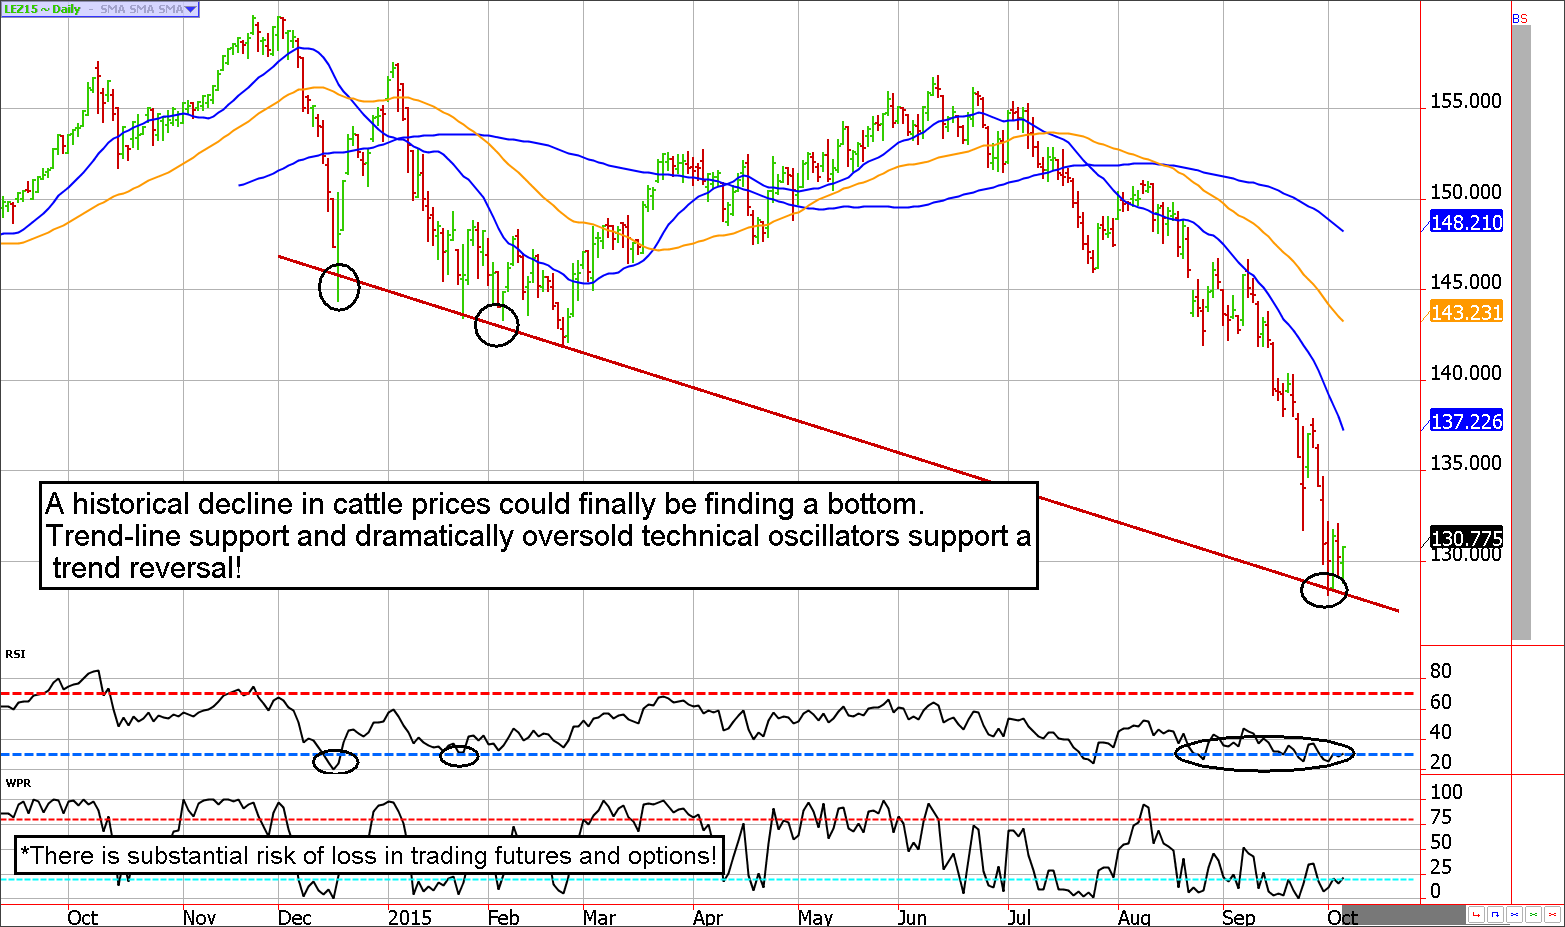1565x927 pixels.
Task: Click the 150.000 price axis label
Action: tap(1466, 192)
